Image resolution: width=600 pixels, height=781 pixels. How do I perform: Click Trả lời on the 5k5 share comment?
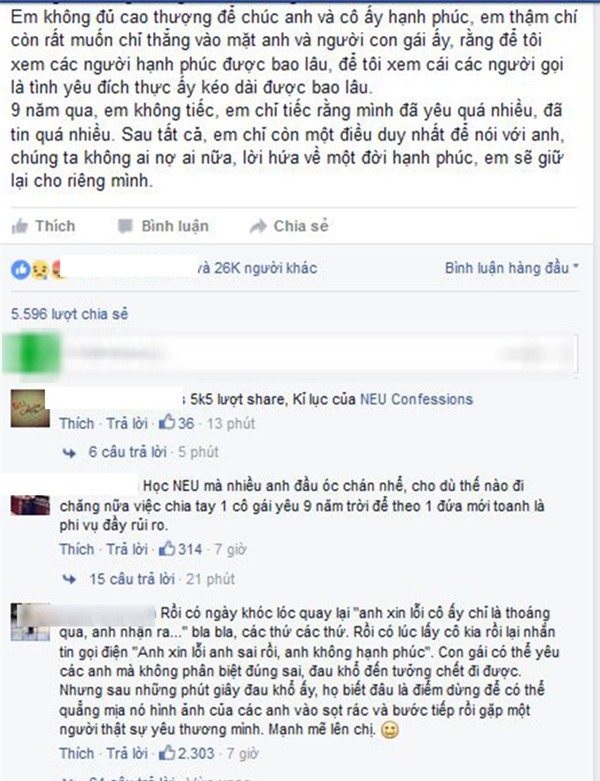(x=127, y=423)
